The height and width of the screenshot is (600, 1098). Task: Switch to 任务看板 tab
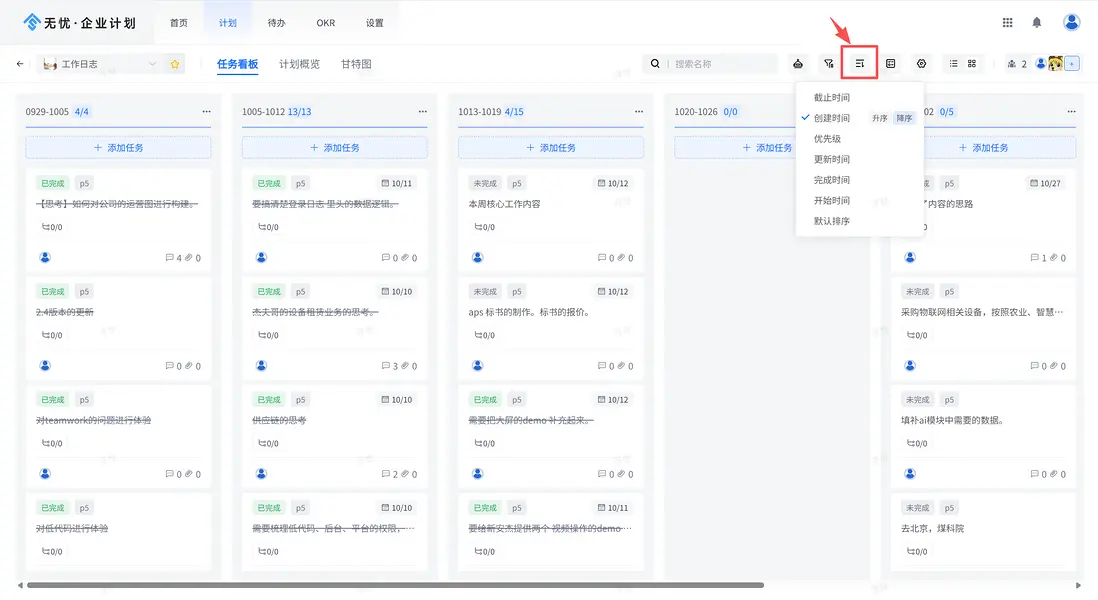coord(237,64)
